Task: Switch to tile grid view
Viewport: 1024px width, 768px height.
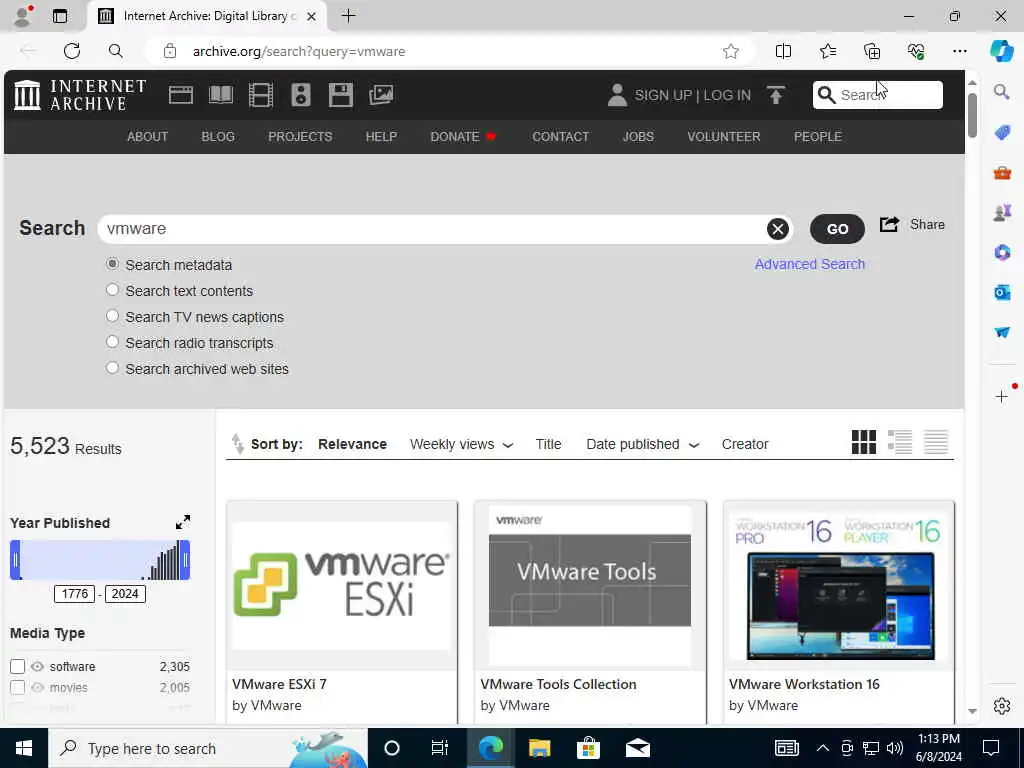Action: click(x=863, y=442)
